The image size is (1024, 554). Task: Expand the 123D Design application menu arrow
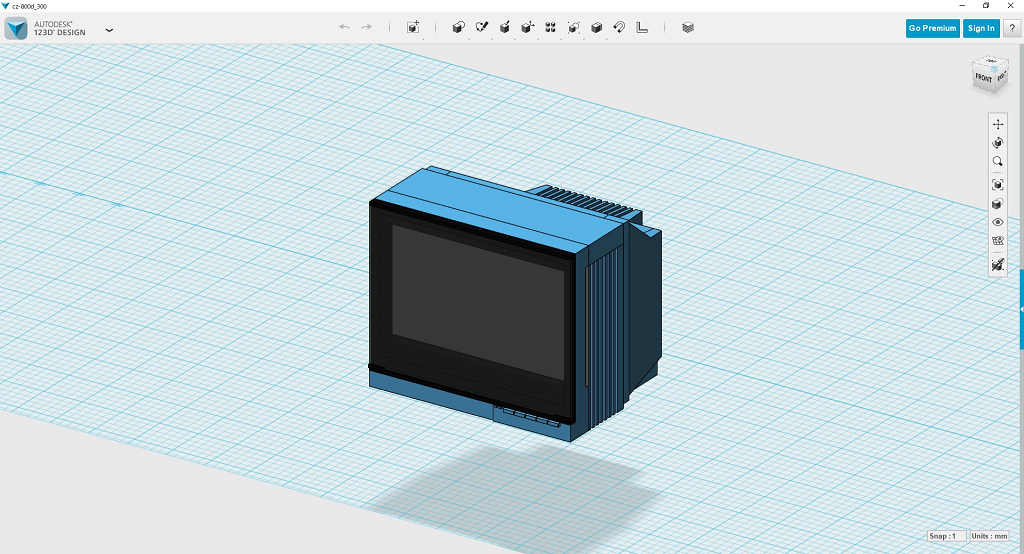click(109, 29)
